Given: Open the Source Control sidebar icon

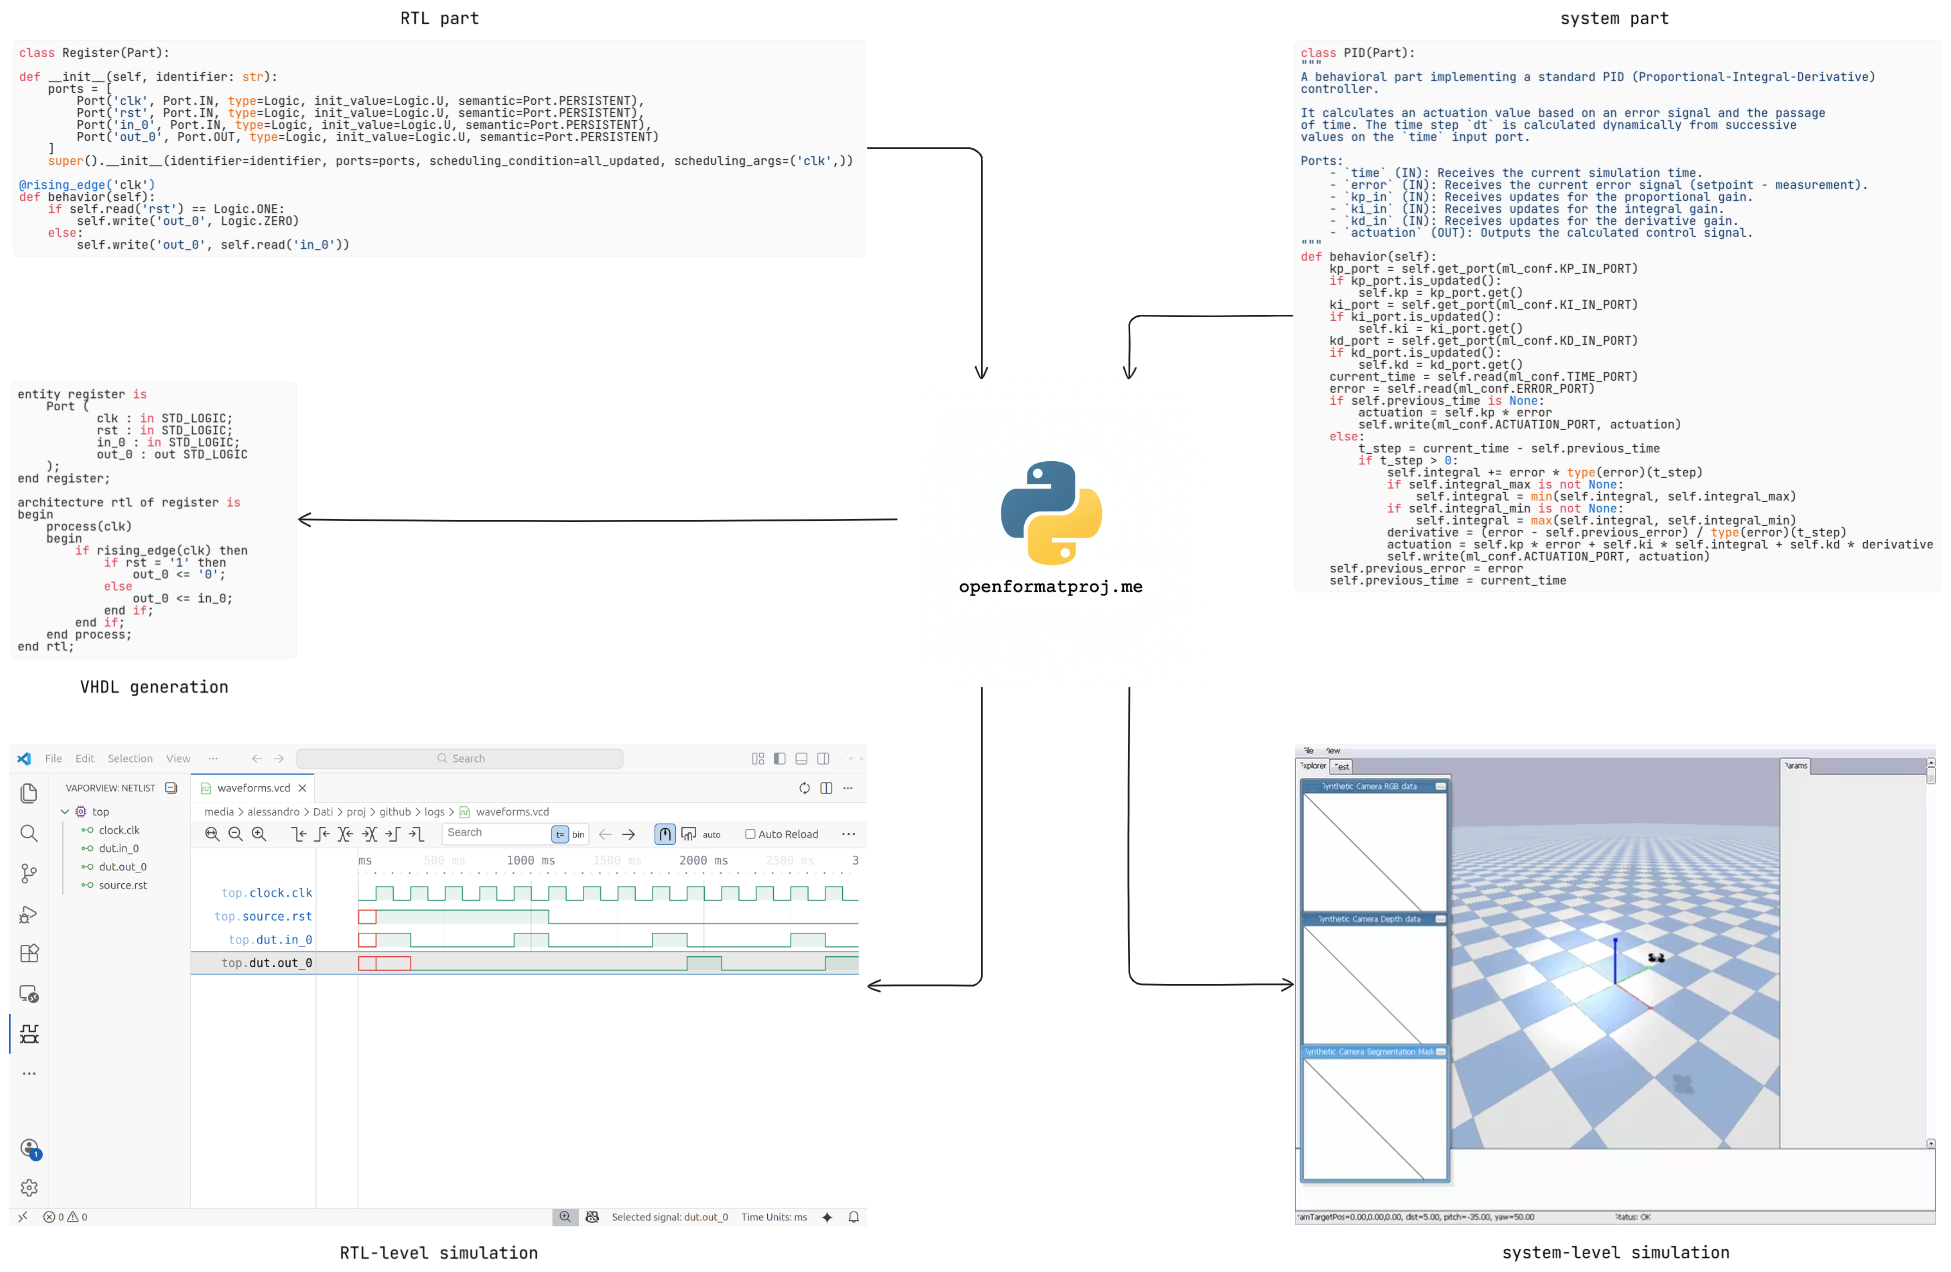Looking at the screenshot, I should [x=29, y=873].
